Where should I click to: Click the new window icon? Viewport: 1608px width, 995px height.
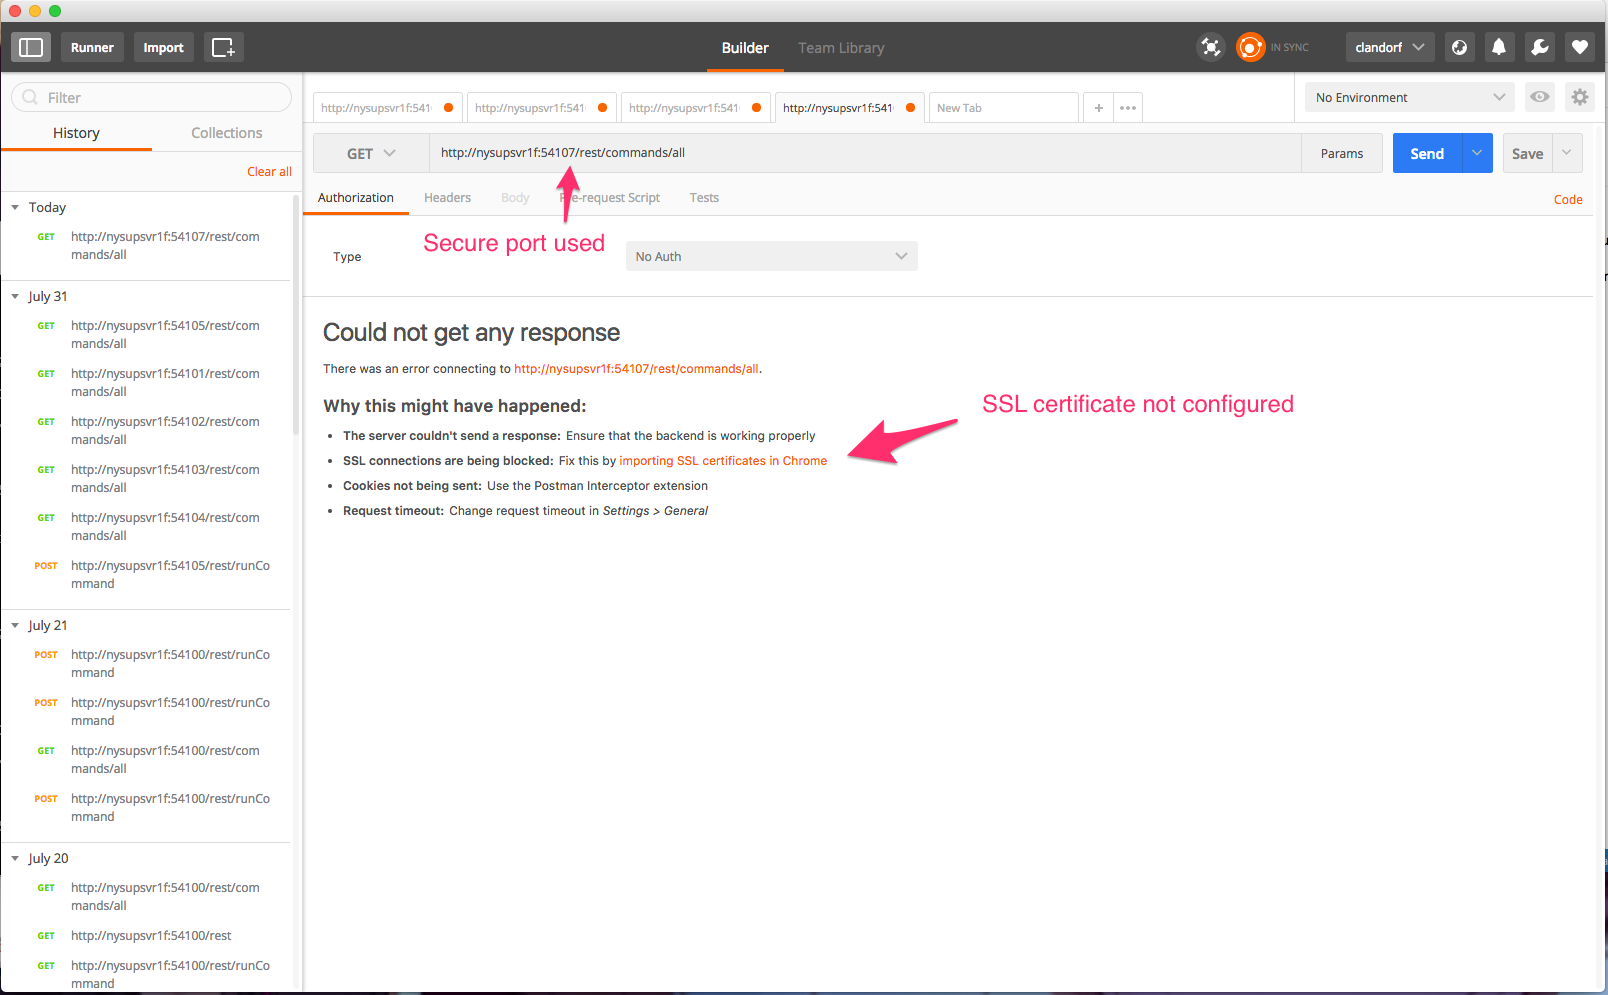(223, 47)
